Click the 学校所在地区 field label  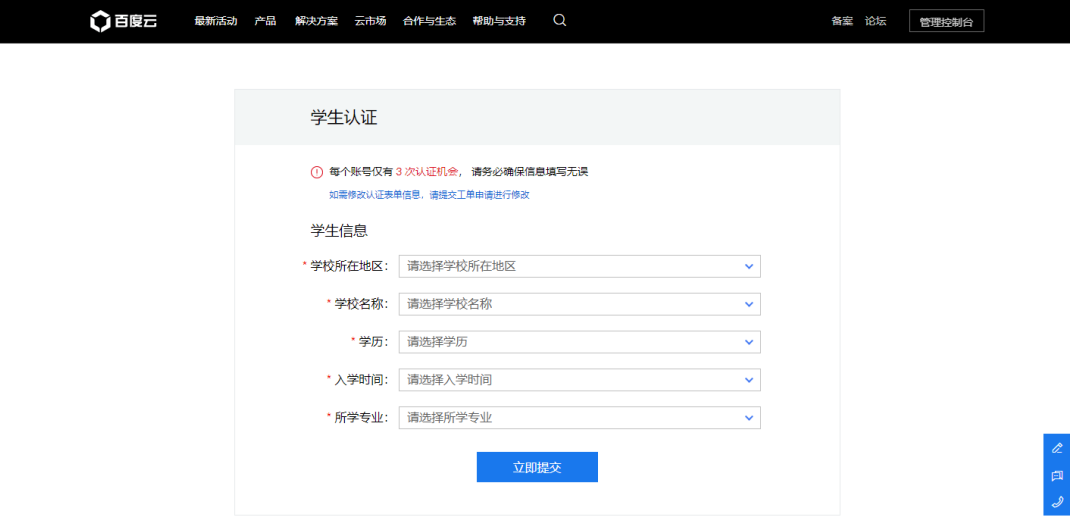click(349, 266)
